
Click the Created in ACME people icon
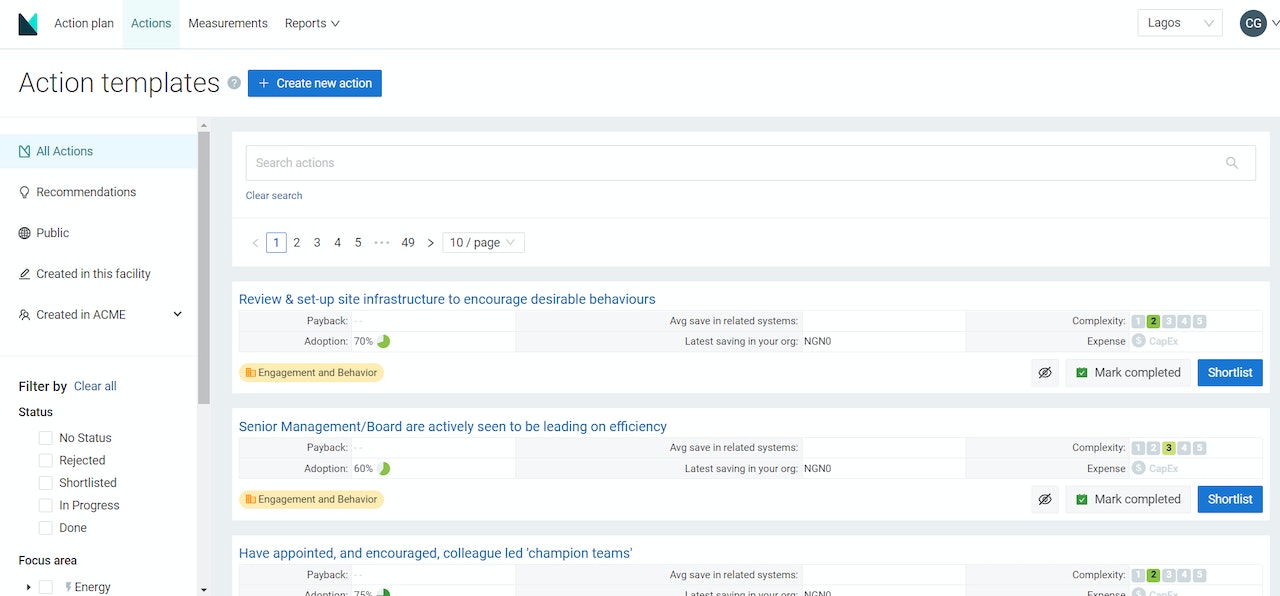(x=25, y=315)
